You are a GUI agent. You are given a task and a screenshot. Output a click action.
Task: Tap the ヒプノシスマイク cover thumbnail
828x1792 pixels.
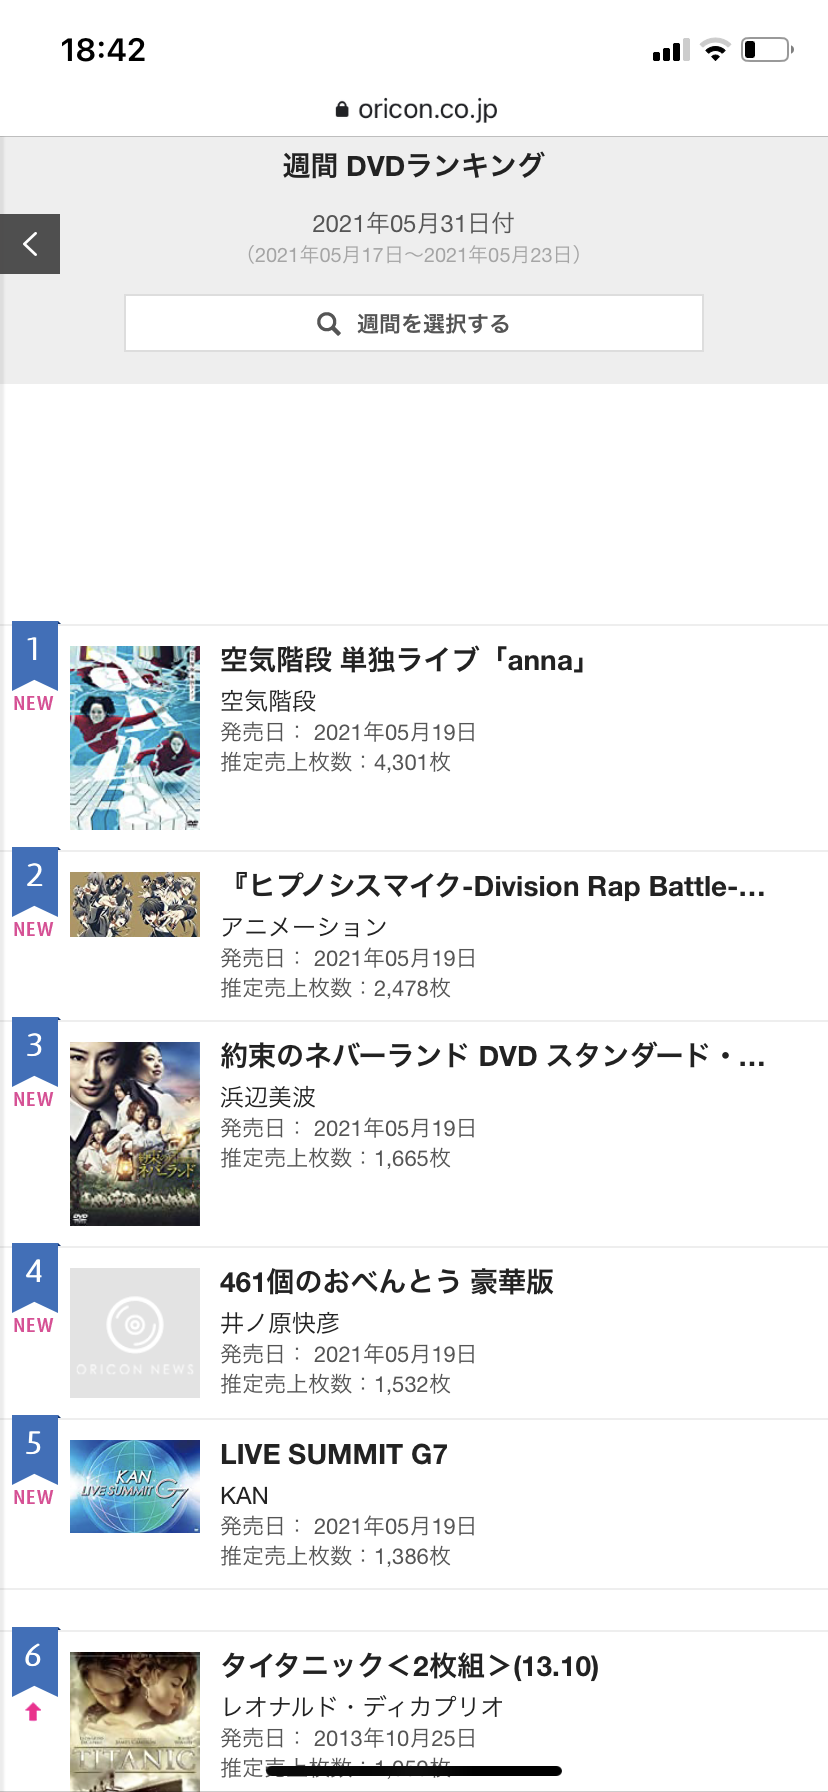tap(135, 904)
